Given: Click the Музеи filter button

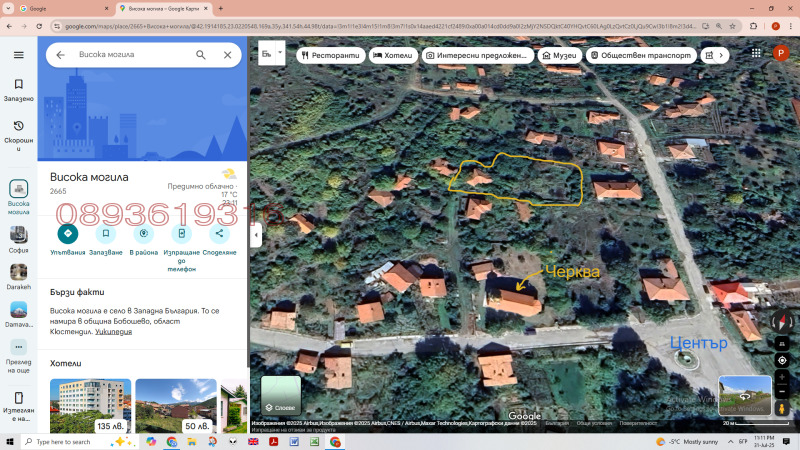Looking at the screenshot, I should pyautogui.click(x=558, y=56).
